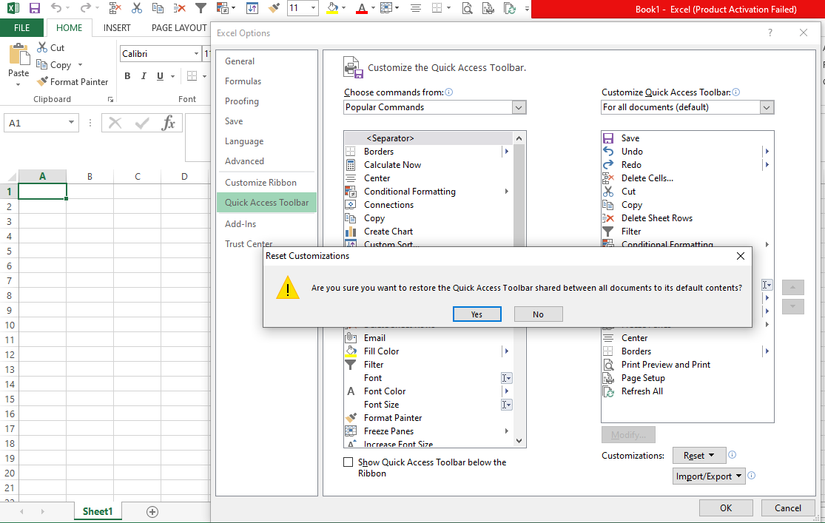
Task: Click the Filter funnel icon in top toolbar
Action: click(201, 9)
